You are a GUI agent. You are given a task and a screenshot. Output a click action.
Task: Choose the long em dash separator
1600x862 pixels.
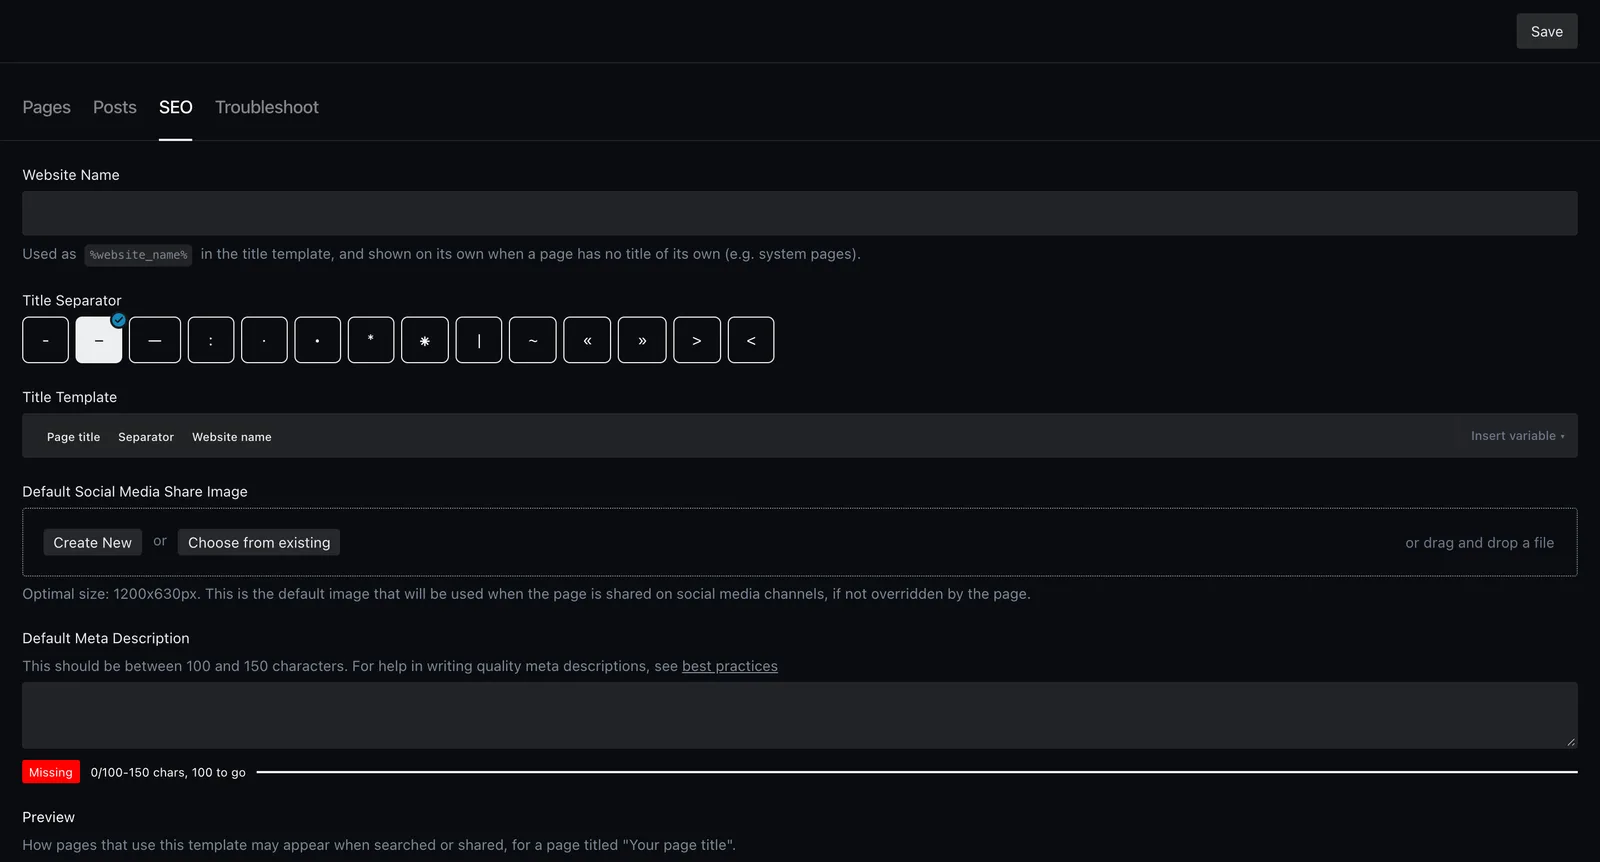pyautogui.click(x=155, y=340)
